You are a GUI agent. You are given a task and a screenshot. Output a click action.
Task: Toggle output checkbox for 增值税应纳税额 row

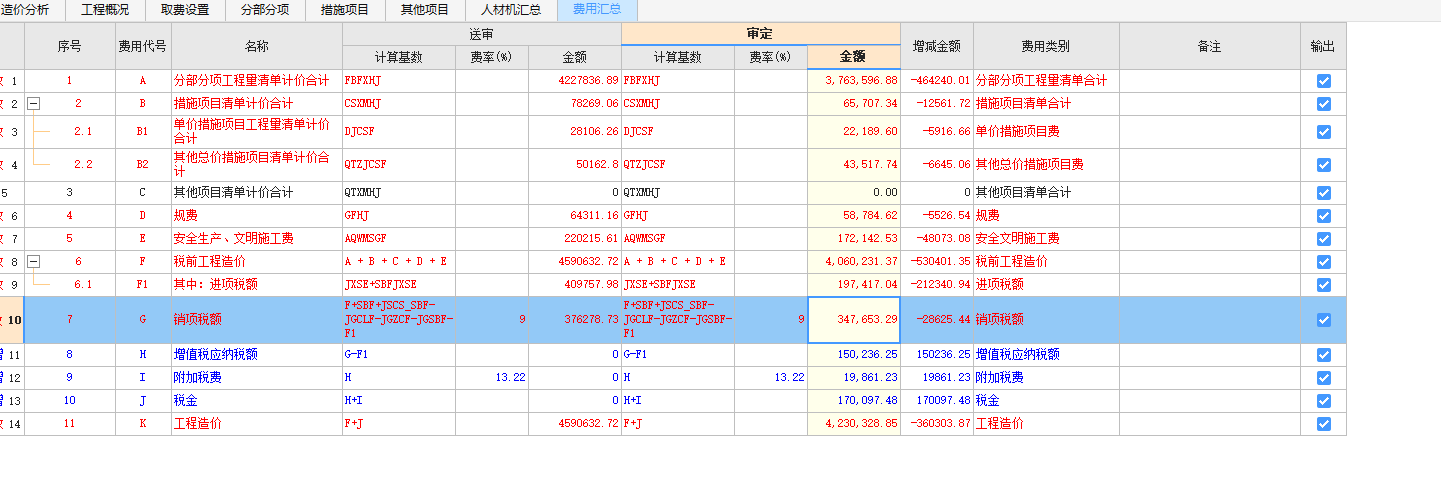tap(1324, 355)
